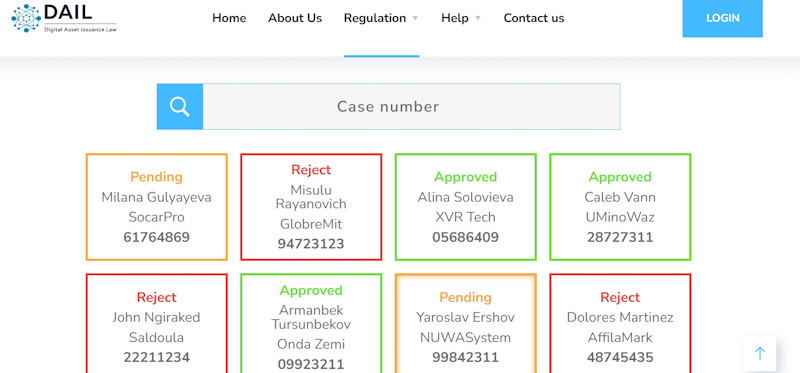
Task: Open Armanbek Tursunbekov approved case card
Action: coord(311,324)
